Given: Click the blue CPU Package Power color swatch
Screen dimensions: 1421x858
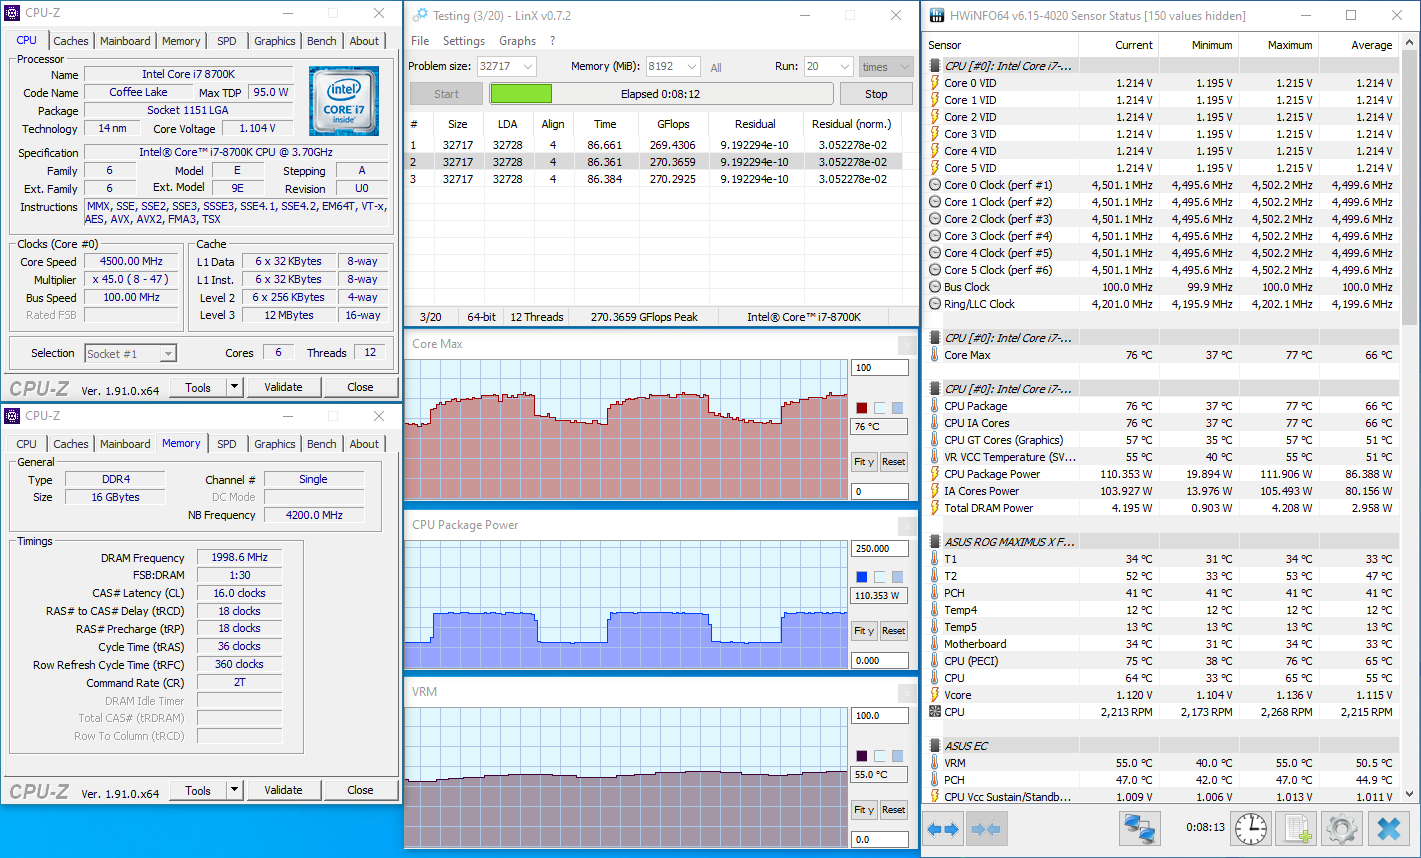Looking at the screenshot, I should point(862,577).
